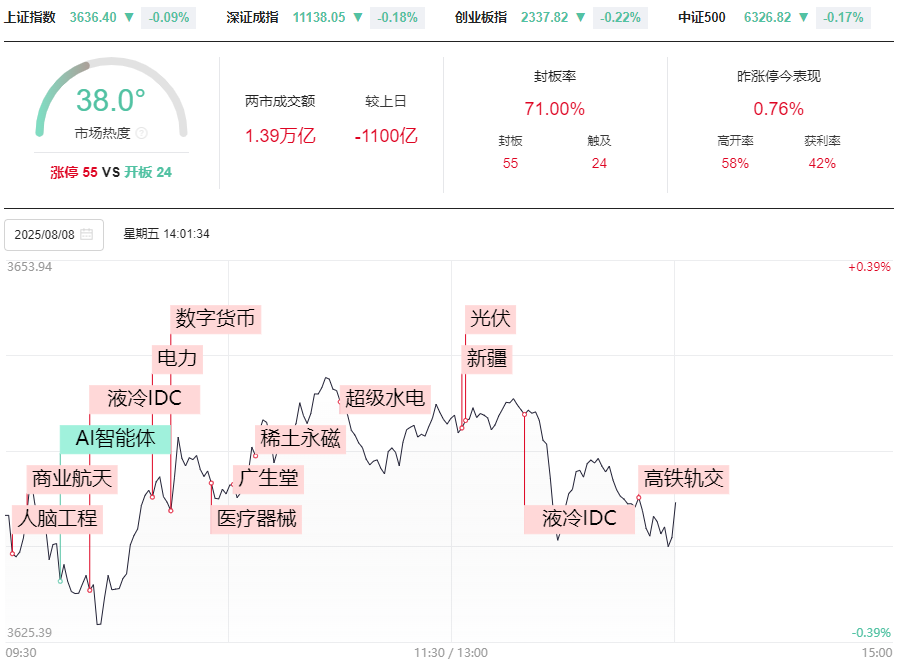Image resolution: width=900 pixels, height=668 pixels.
Task: Select the green AI智能体 sector tag
Action: point(115,438)
